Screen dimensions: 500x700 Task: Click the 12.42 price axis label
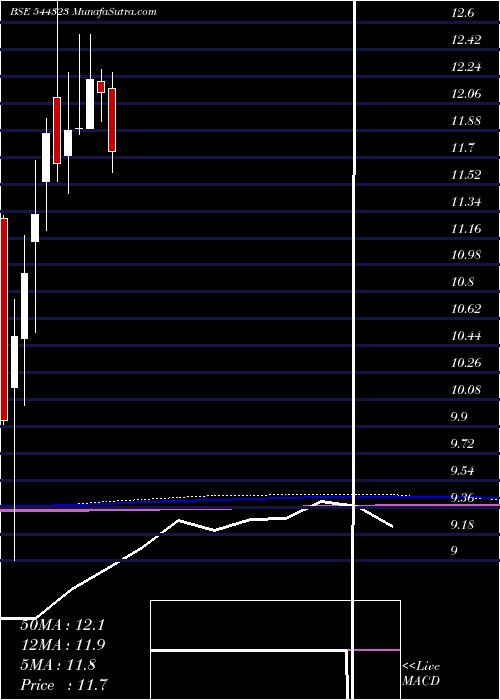(466, 40)
